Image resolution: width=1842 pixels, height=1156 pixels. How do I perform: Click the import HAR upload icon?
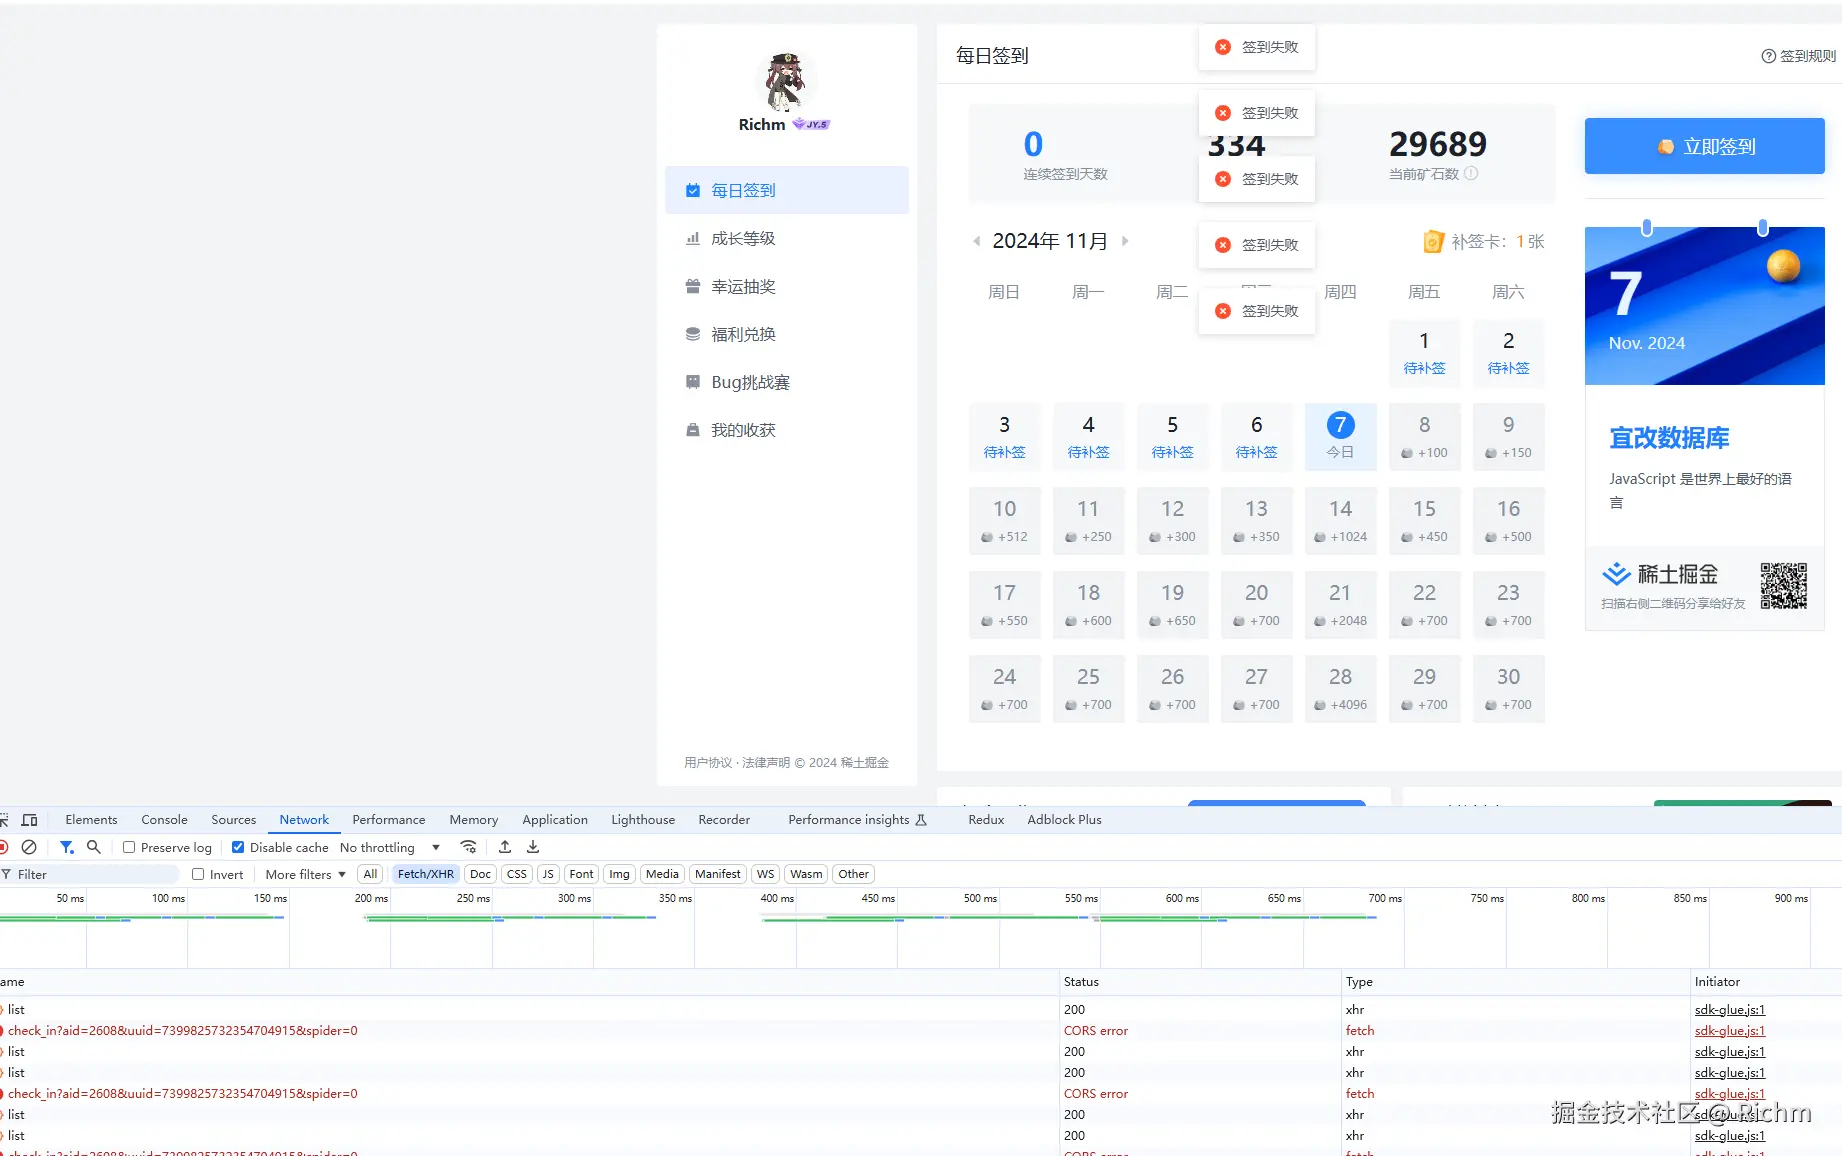(x=505, y=847)
